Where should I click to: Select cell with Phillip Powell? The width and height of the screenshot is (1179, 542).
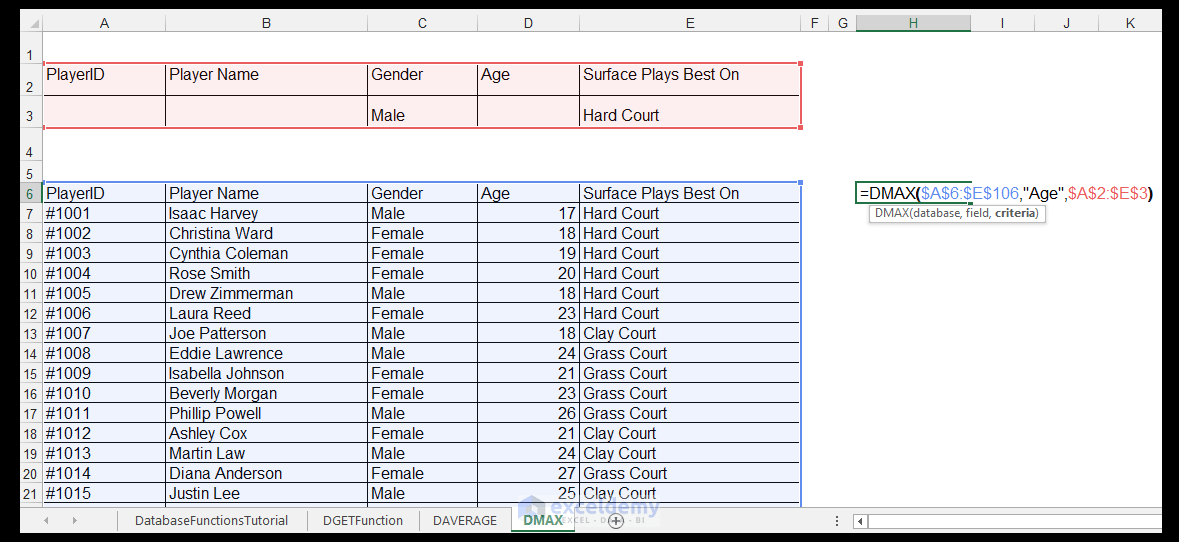tap(266, 413)
